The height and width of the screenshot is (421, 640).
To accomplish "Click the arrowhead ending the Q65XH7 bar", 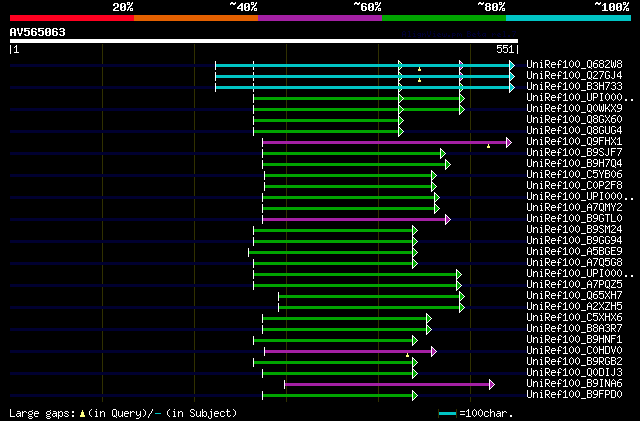I will [x=462, y=296].
